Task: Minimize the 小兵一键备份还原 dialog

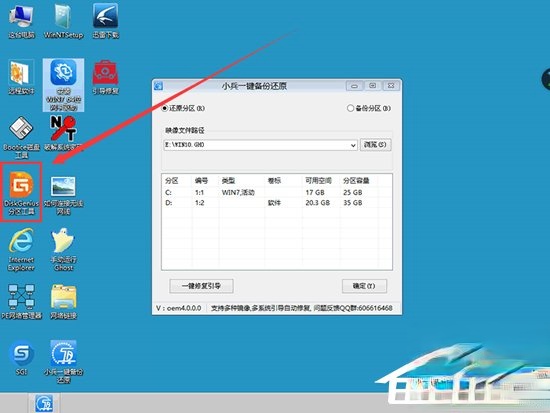Action: (354, 86)
